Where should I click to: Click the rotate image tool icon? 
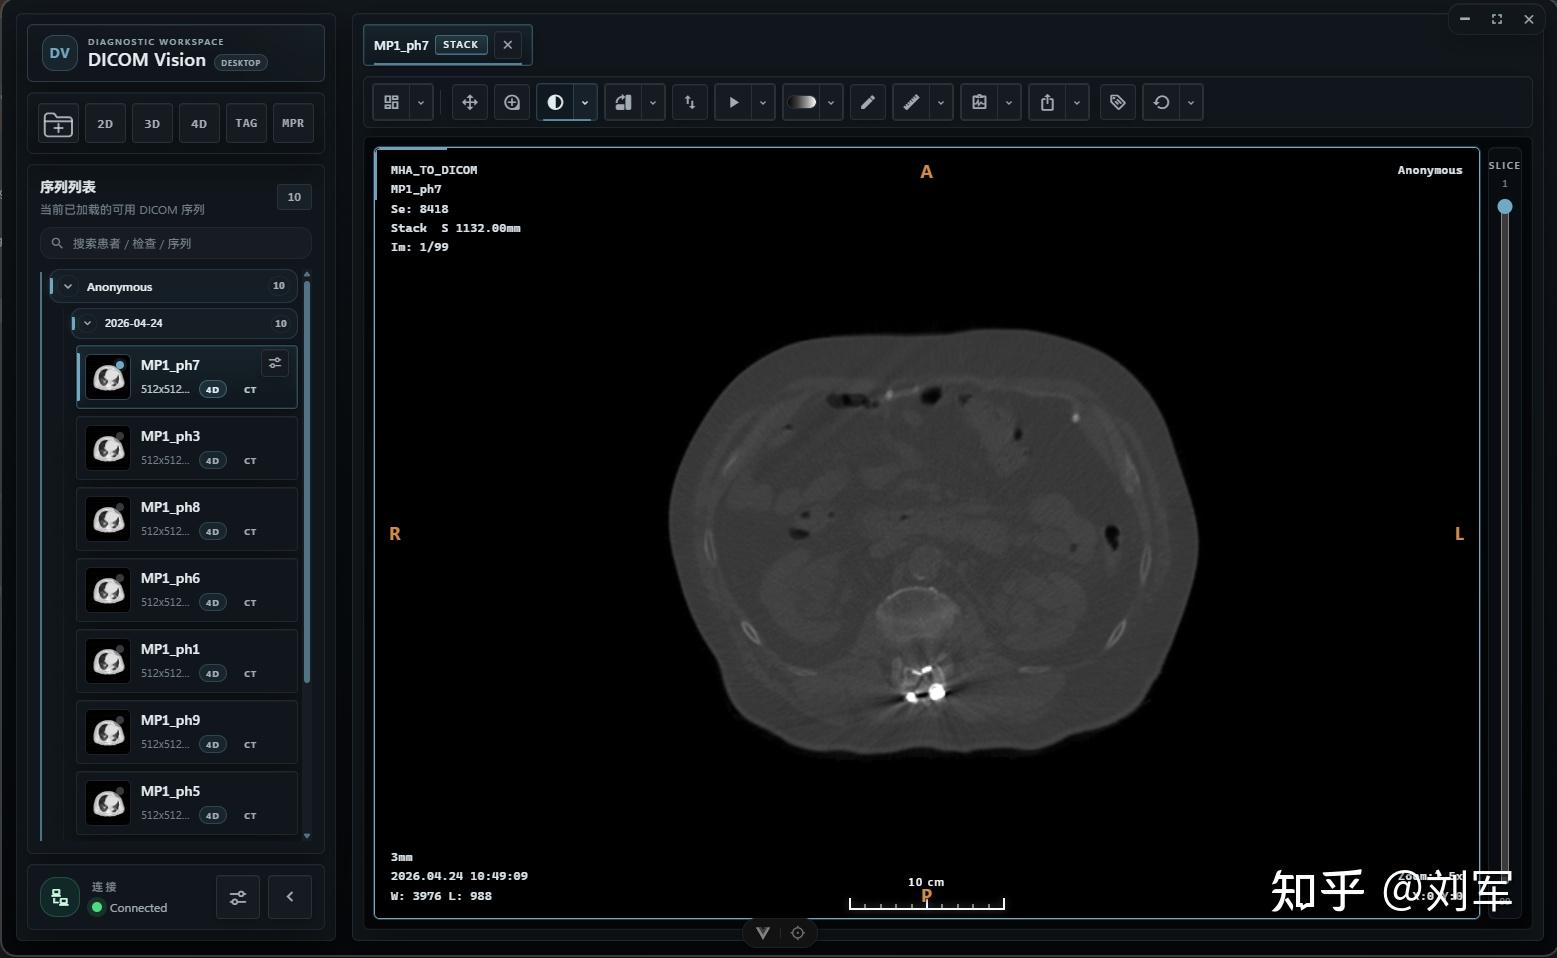[623, 102]
